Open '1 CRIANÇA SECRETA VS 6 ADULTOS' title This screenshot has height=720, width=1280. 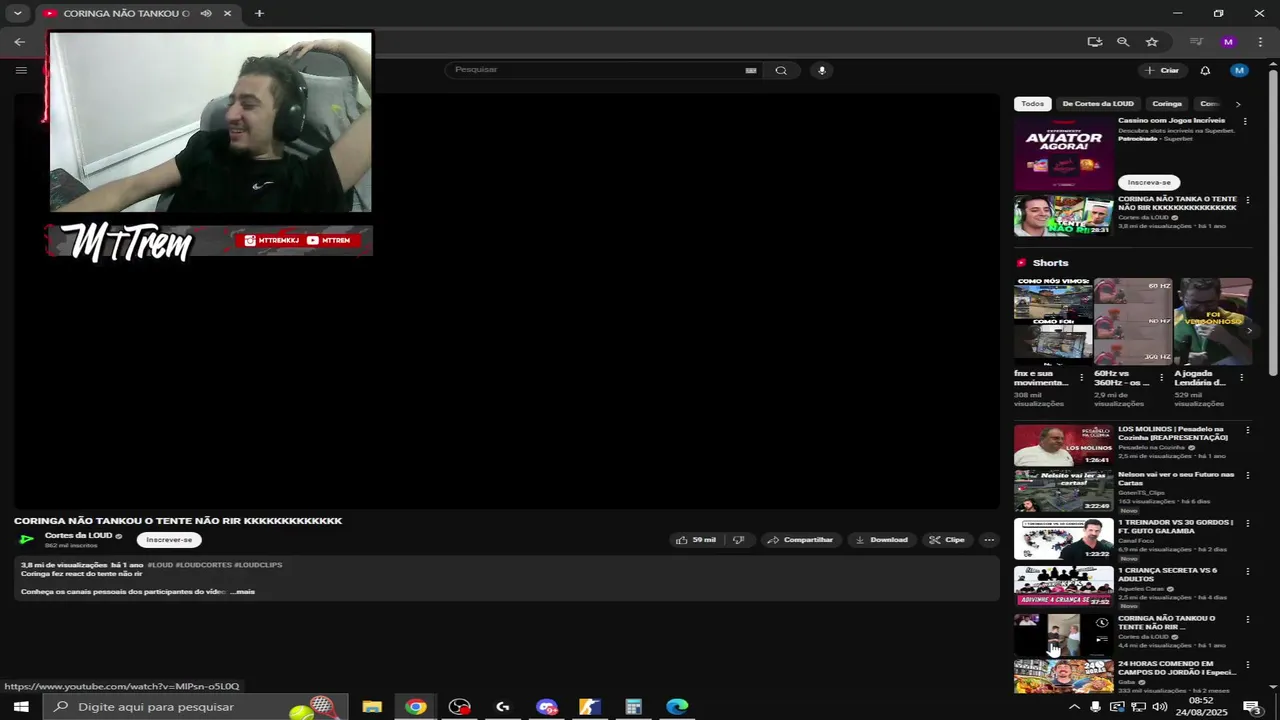pyautogui.click(x=1167, y=574)
